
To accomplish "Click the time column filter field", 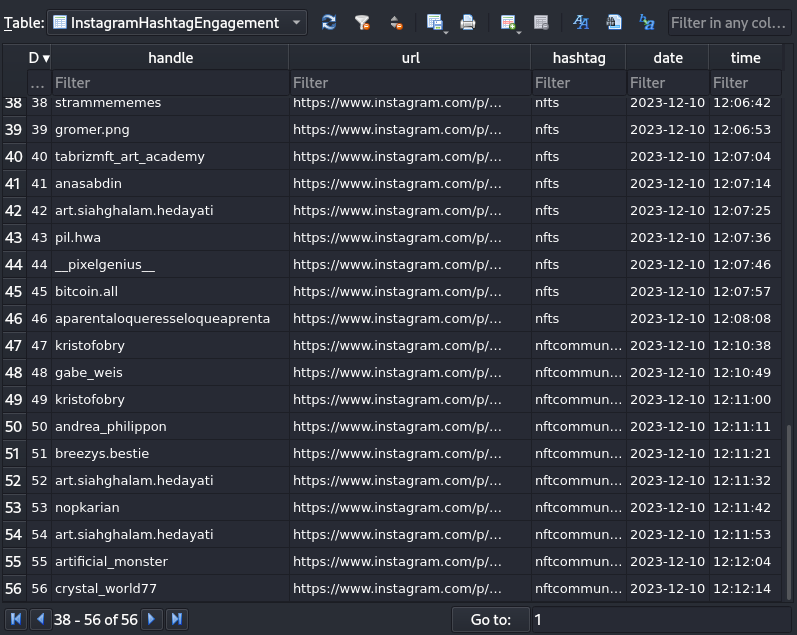I will coord(746,83).
